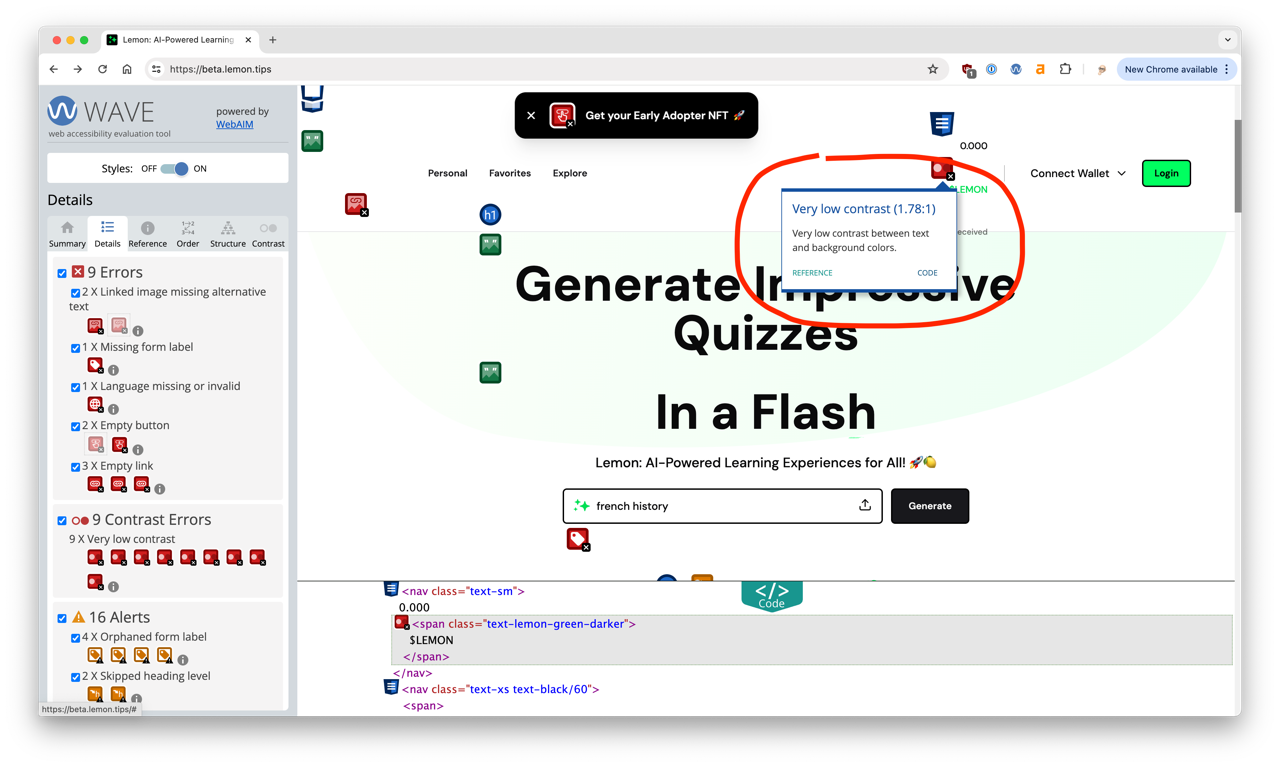Click REFERENCE in the contrast tooltip
Viewport: 1280px width, 767px height.
(812, 273)
